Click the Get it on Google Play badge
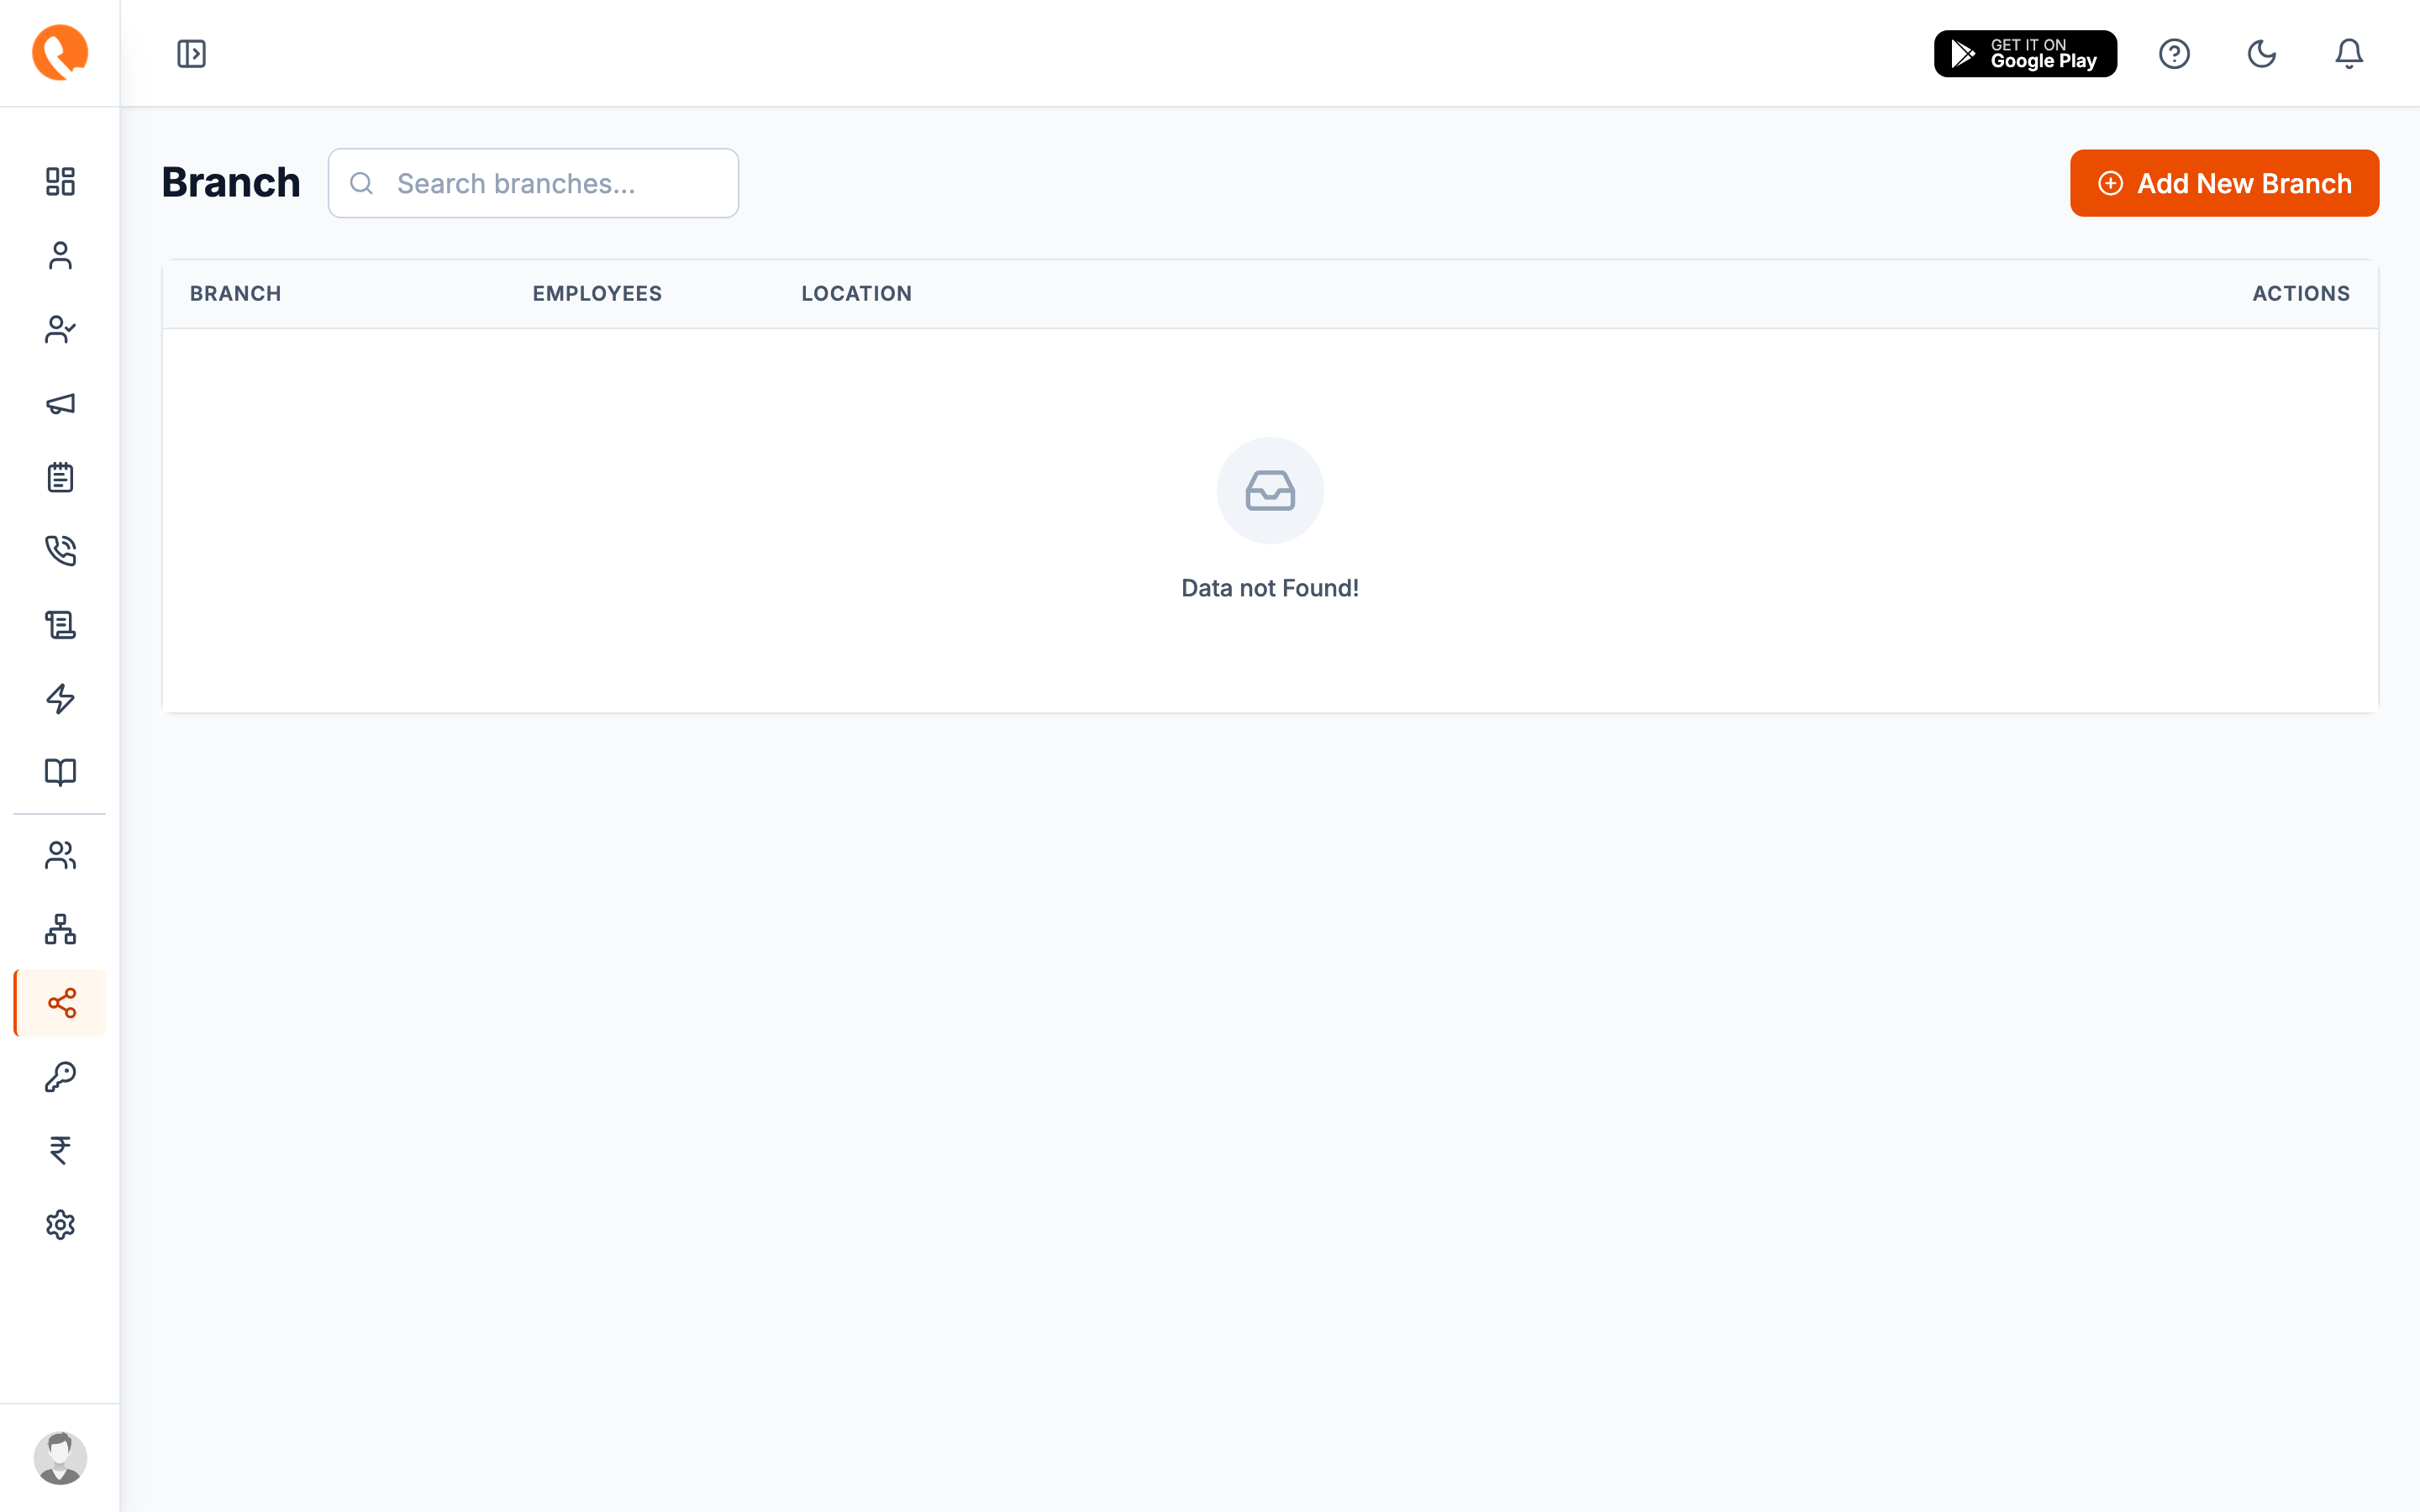Screen dimensions: 2420x1512 2025,53
